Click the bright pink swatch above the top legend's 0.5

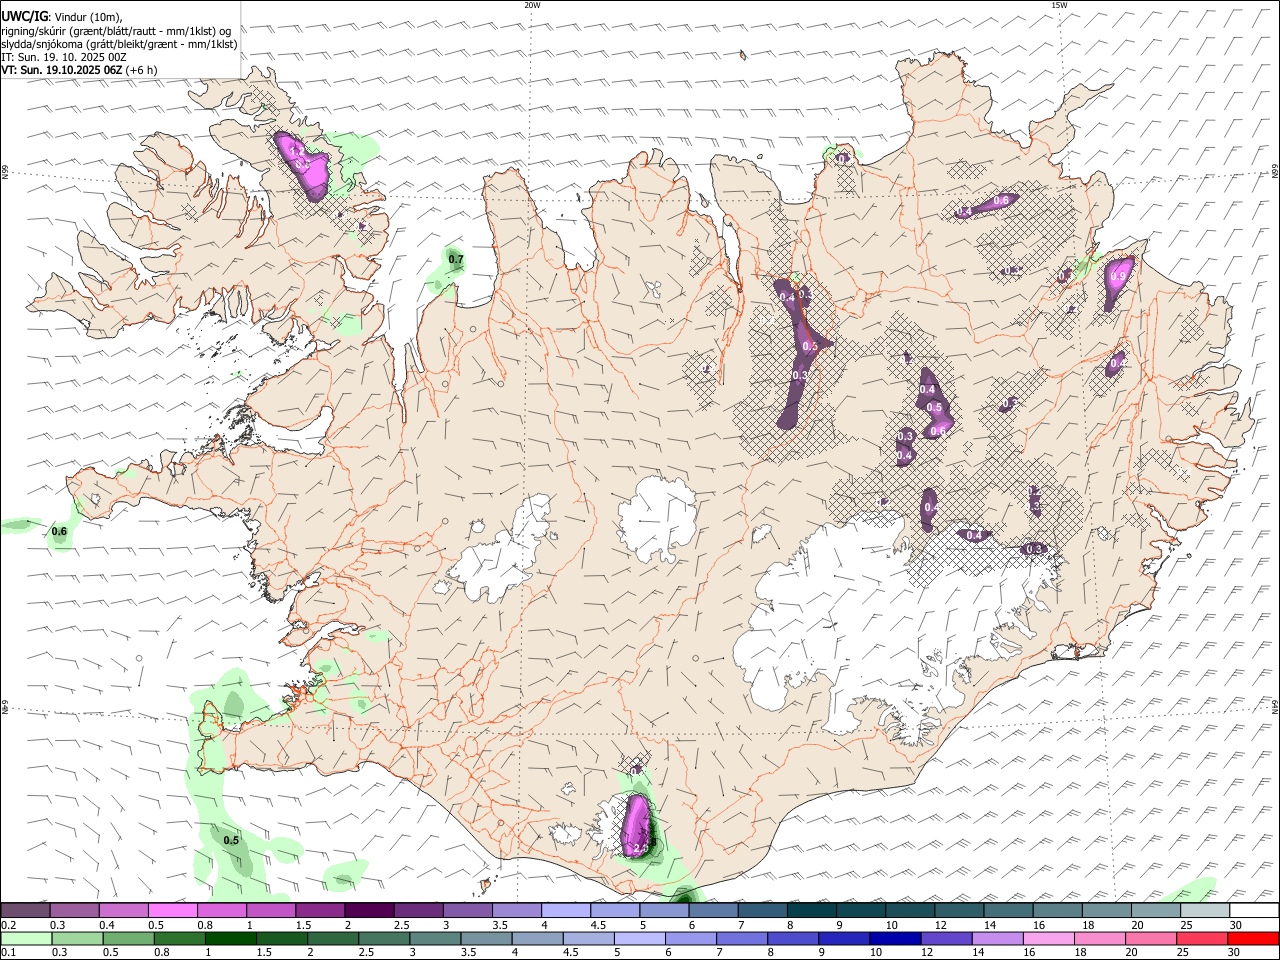click(173, 911)
